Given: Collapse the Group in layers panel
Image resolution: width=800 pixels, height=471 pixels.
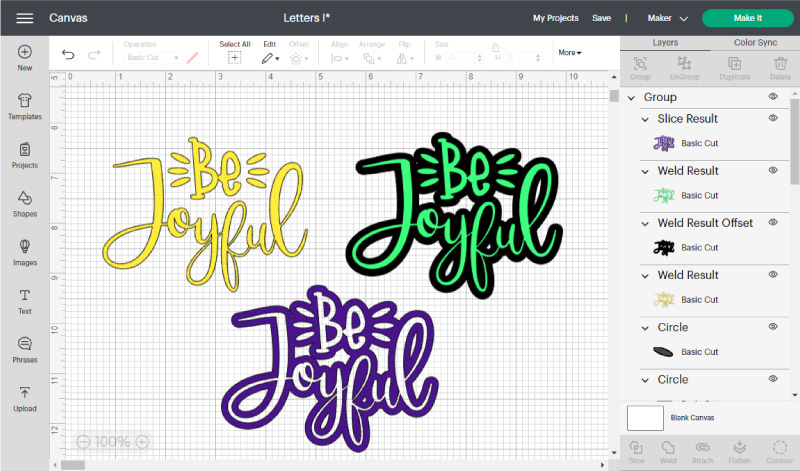Looking at the screenshot, I should click(x=631, y=98).
